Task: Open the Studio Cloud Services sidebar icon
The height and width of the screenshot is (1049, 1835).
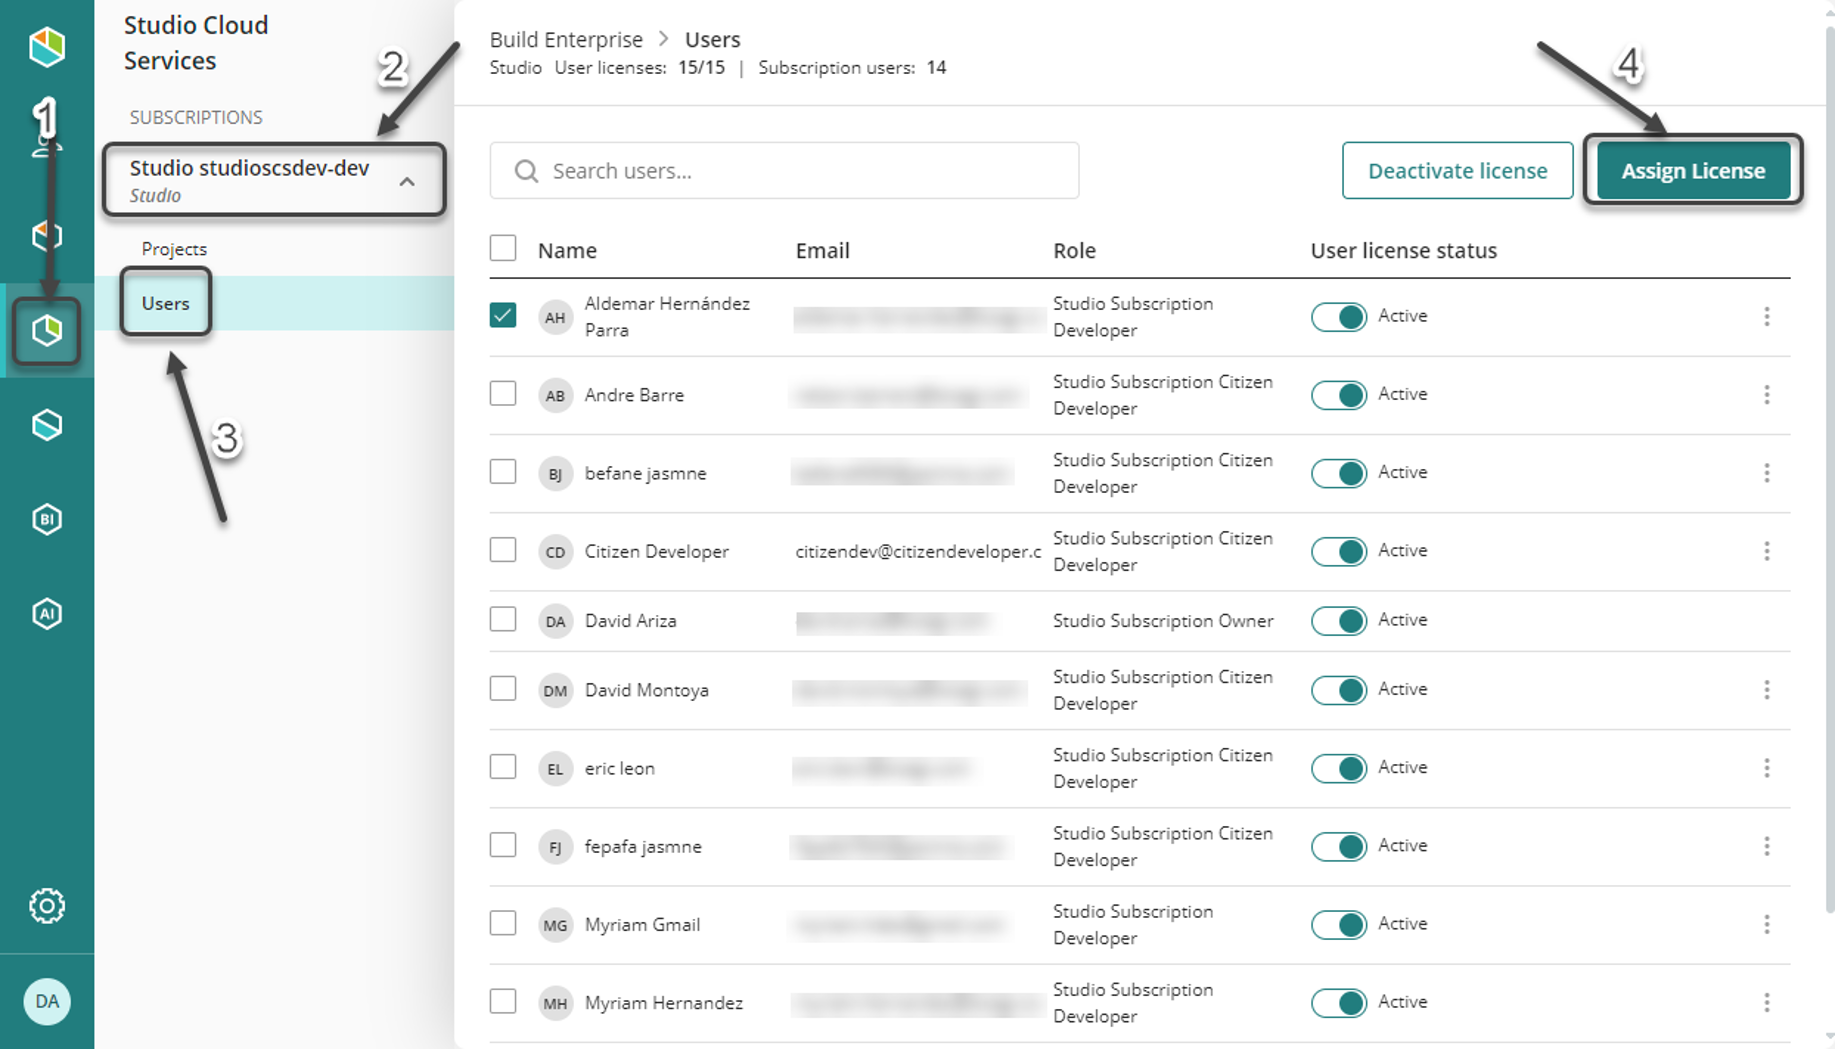Action: [x=47, y=330]
